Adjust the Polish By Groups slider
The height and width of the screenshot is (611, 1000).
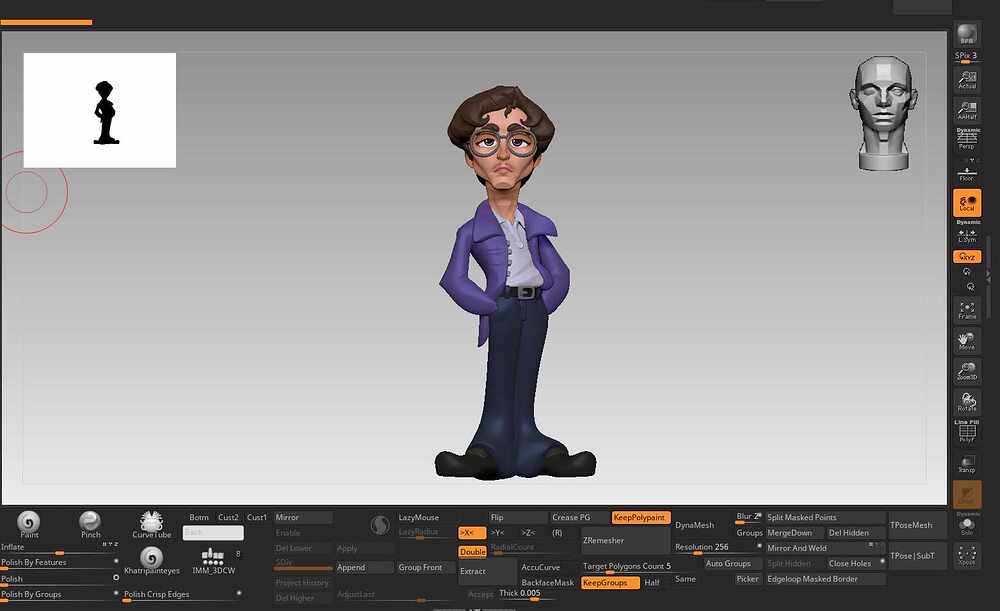click(59, 596)
